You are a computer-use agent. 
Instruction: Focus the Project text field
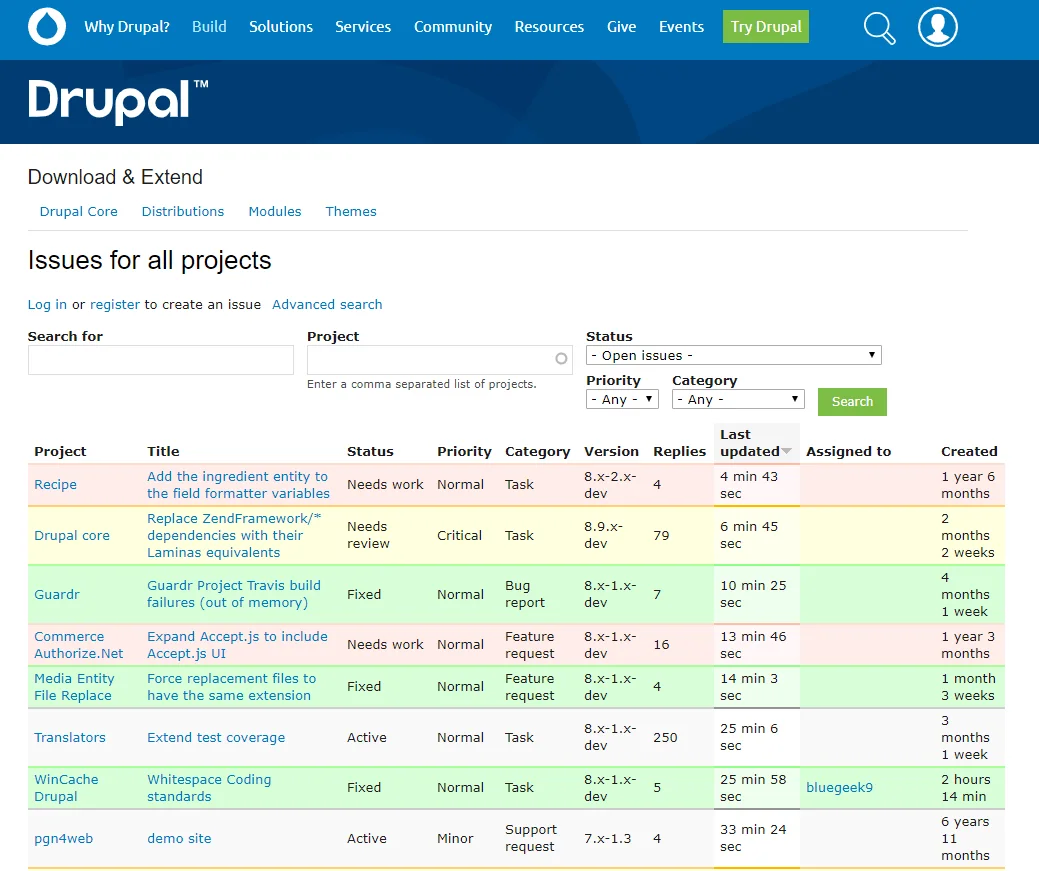point(440,360)
